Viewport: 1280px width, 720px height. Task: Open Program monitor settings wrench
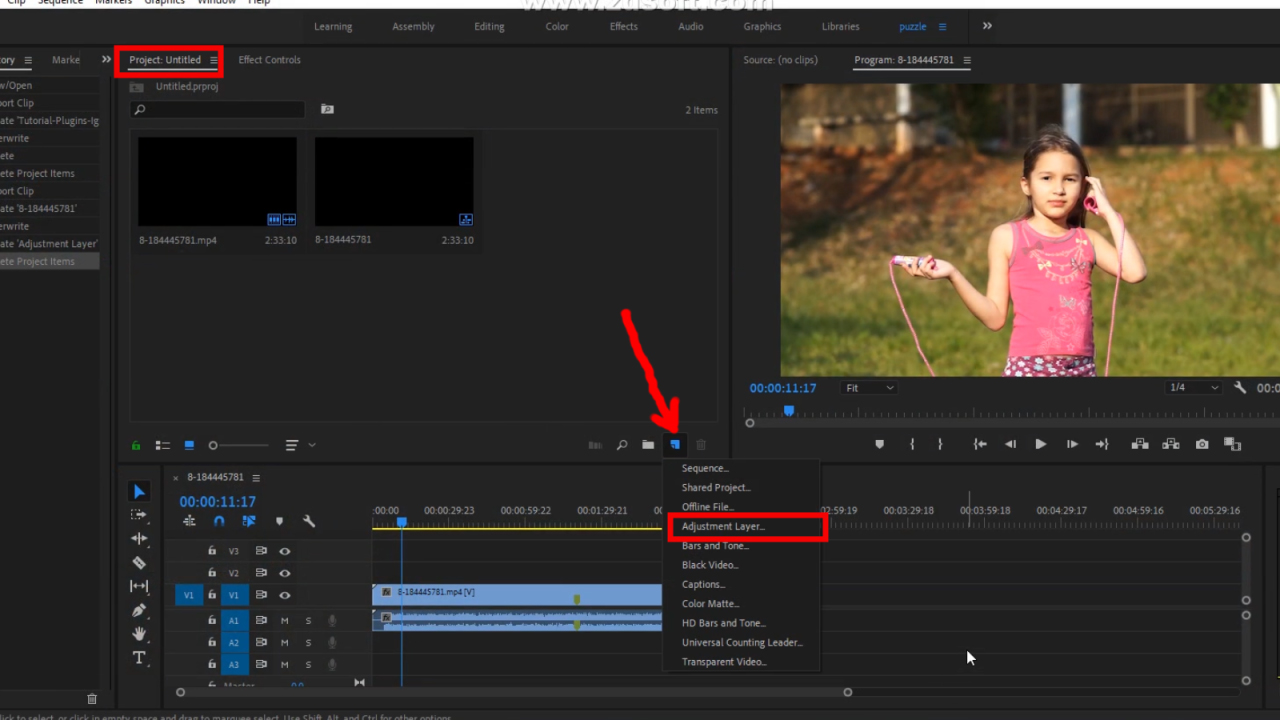1240,388
